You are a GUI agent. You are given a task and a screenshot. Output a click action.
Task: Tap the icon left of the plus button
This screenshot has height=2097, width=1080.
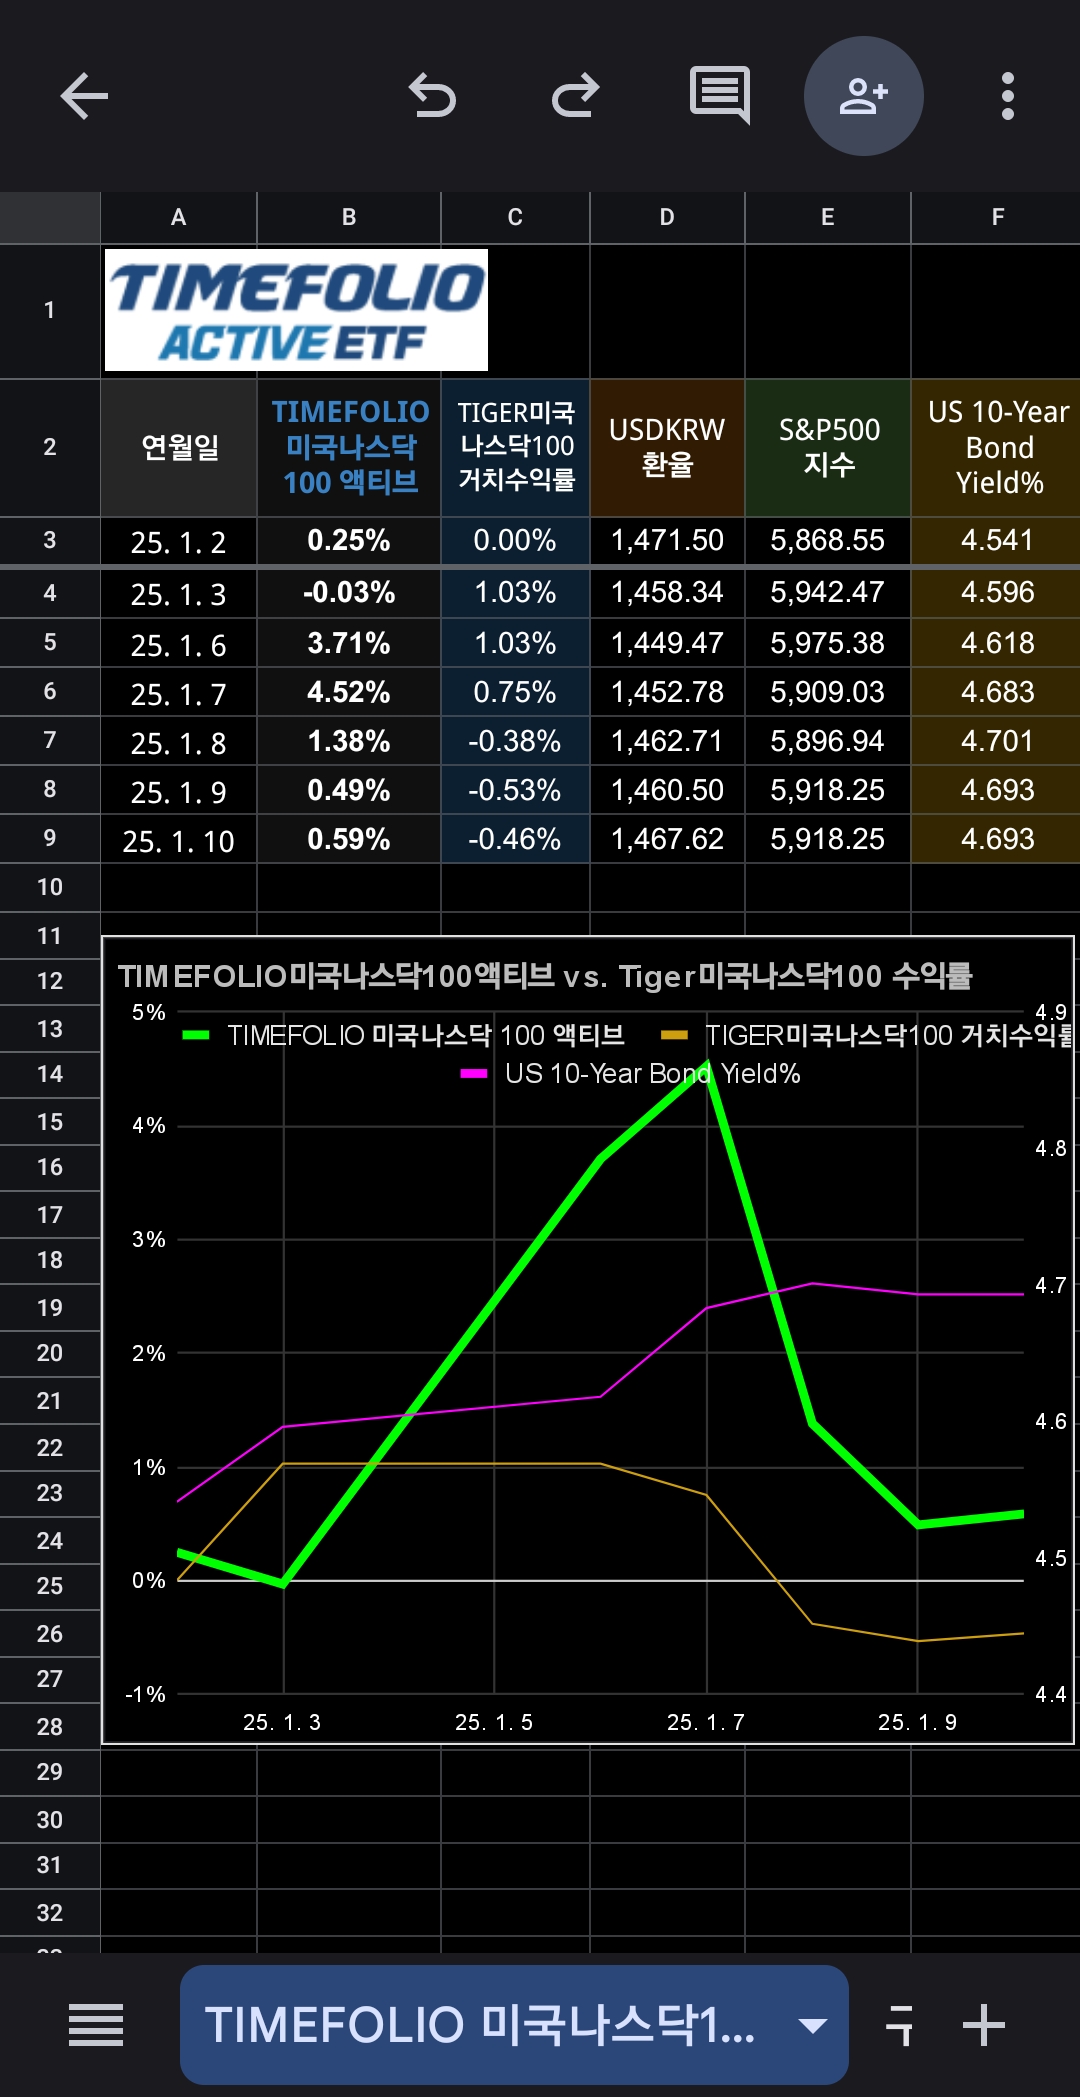pyautogui.click(x=900, y=2025)
